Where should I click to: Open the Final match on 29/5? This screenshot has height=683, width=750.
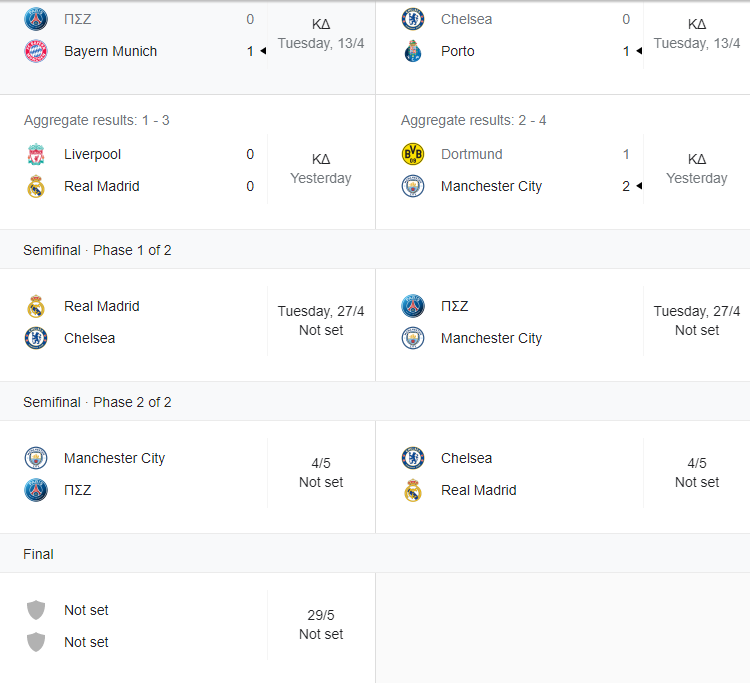click(x=188, y=628)
